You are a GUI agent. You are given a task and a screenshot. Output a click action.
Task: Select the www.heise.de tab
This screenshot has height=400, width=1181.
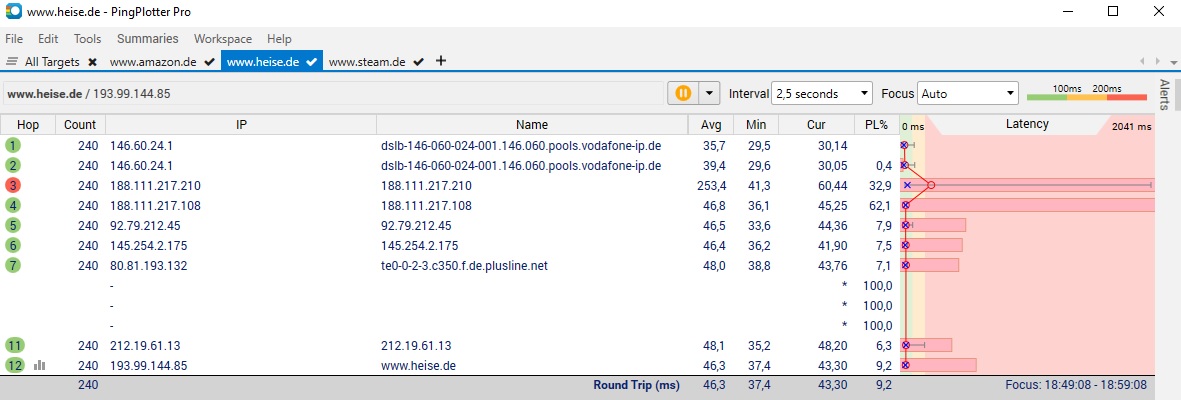263,62
